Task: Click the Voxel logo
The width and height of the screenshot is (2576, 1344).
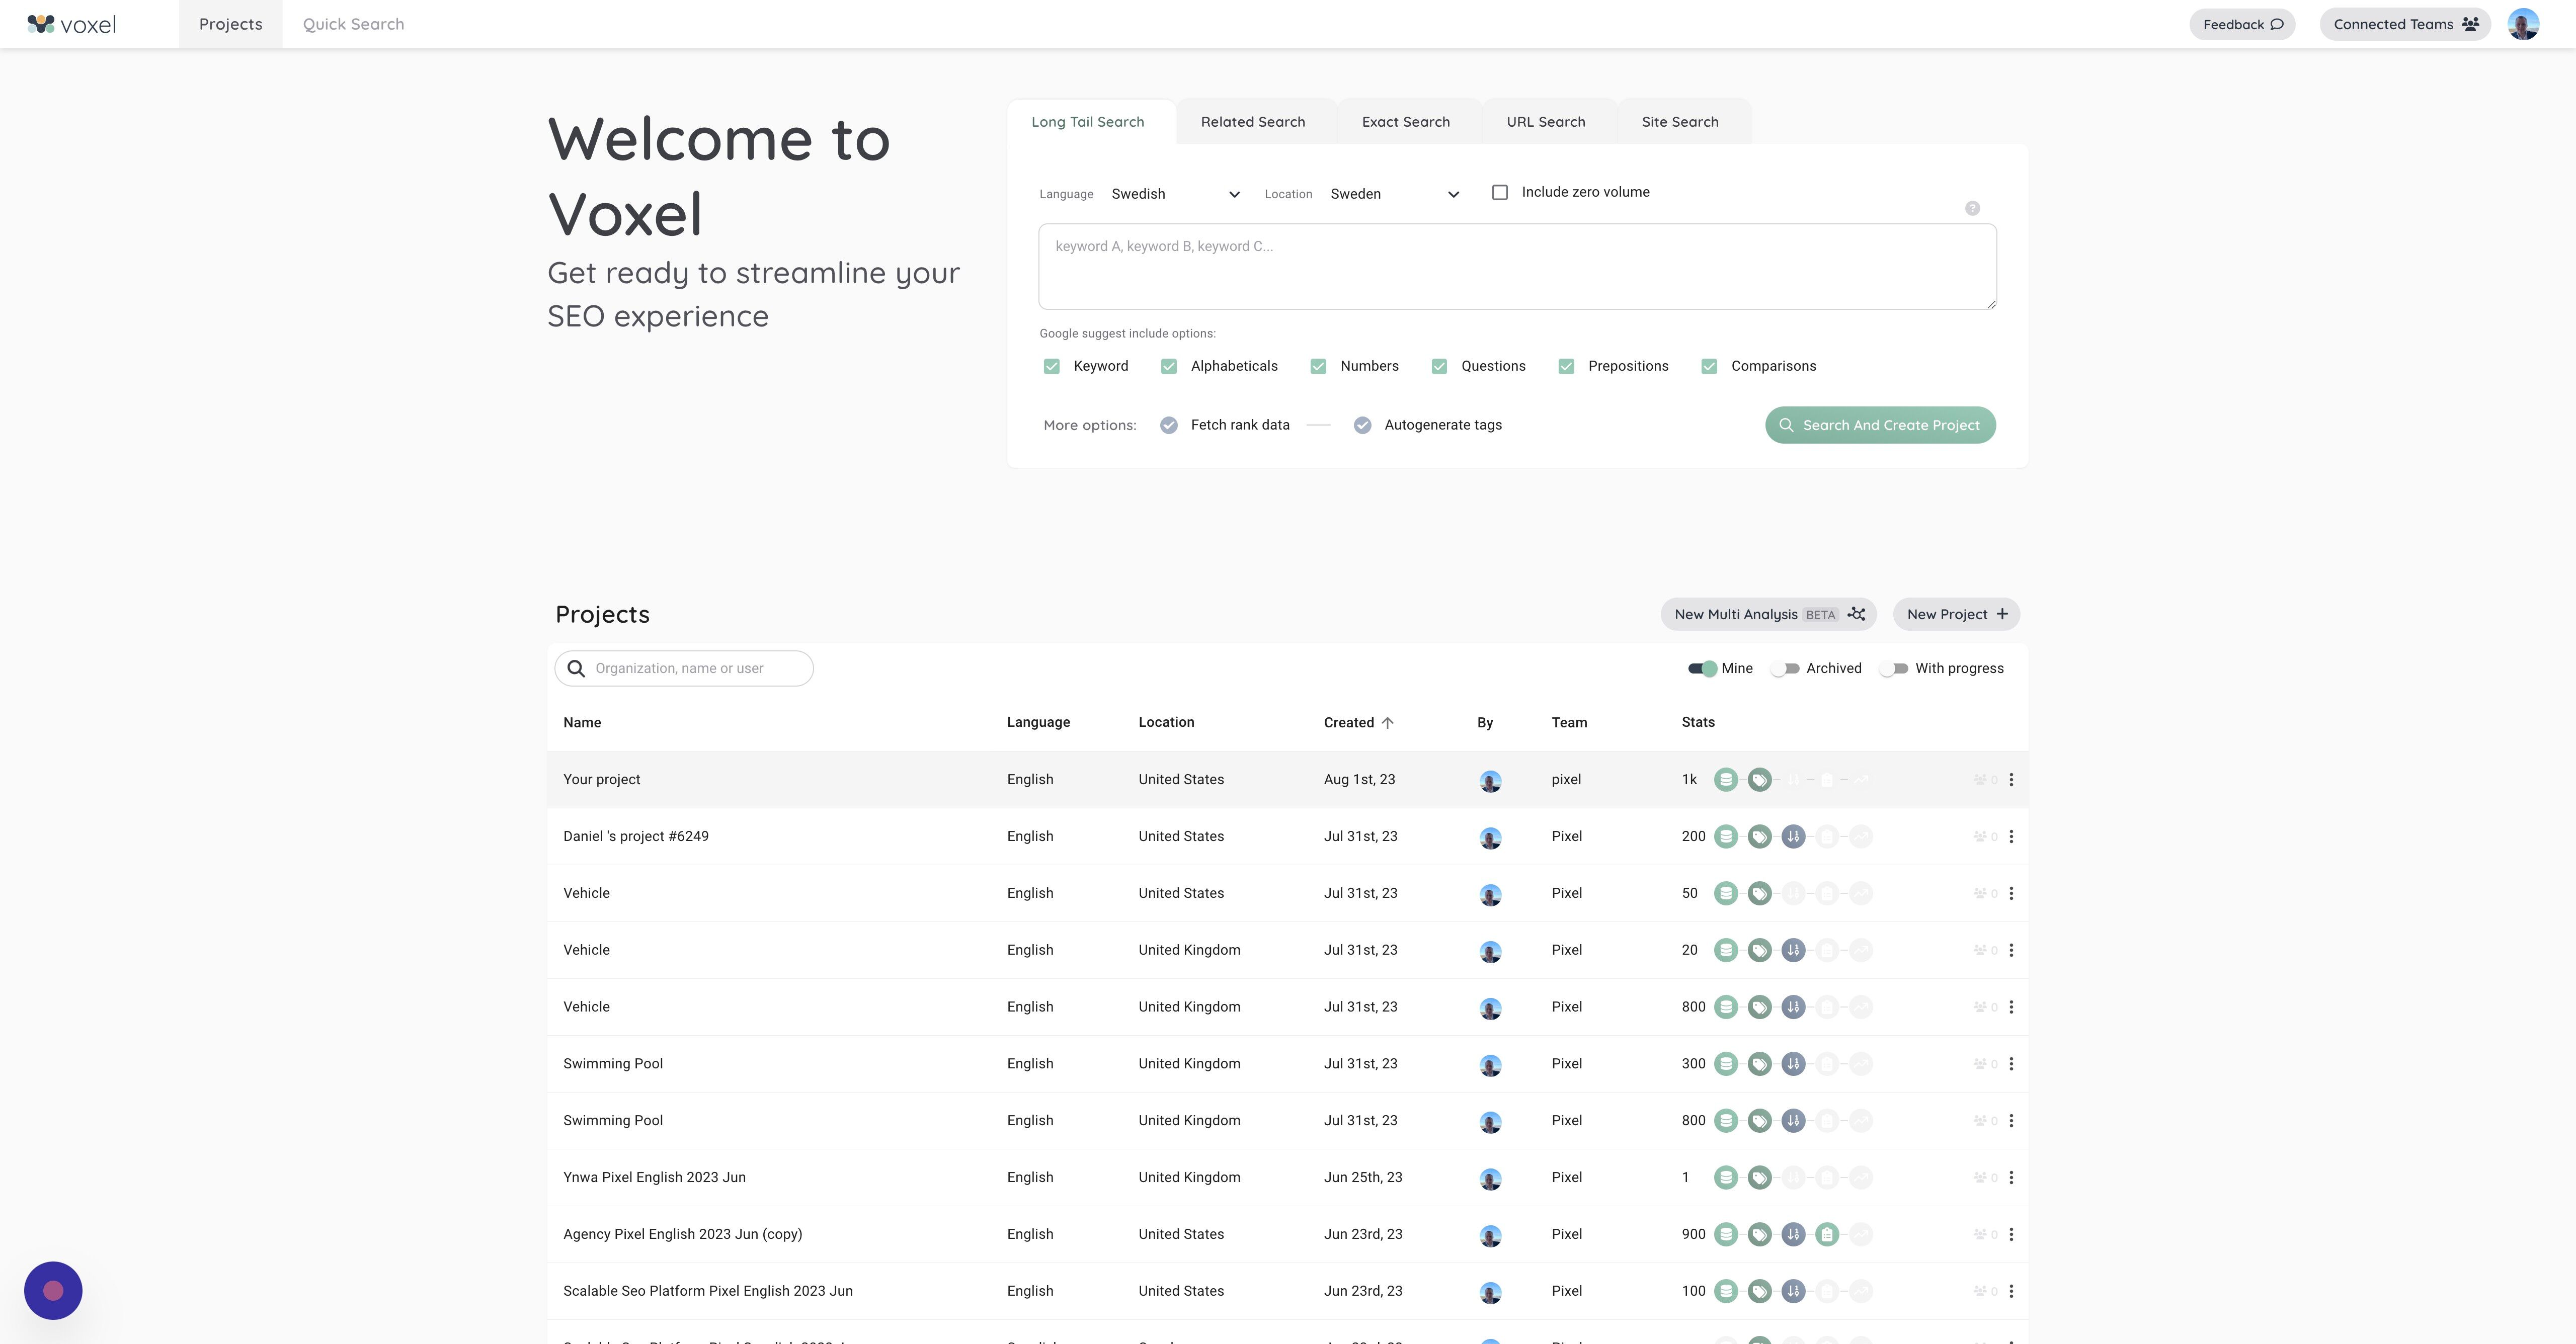Action: (72, 24)
